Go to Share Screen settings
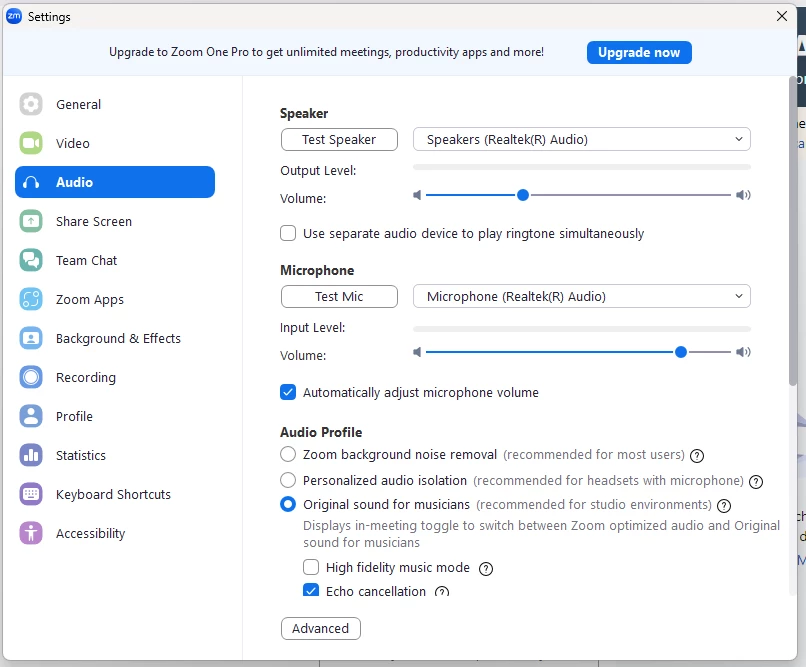This screenshot has width=806, height=667. pyautogui.click(x=115, y=221)
